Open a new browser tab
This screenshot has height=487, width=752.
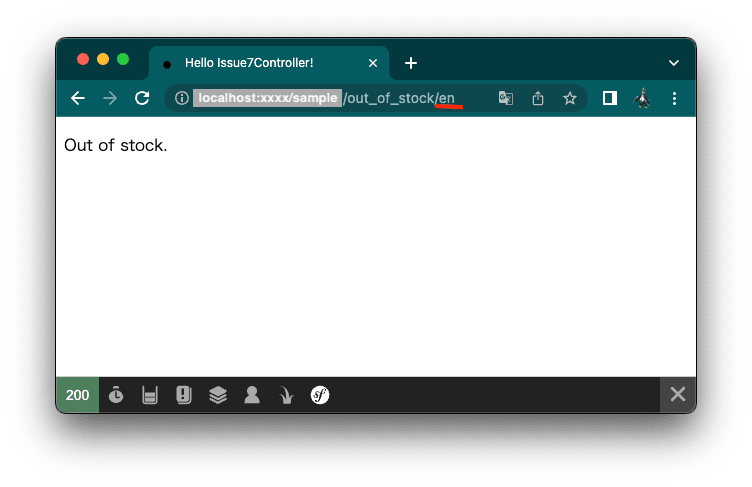411,63
